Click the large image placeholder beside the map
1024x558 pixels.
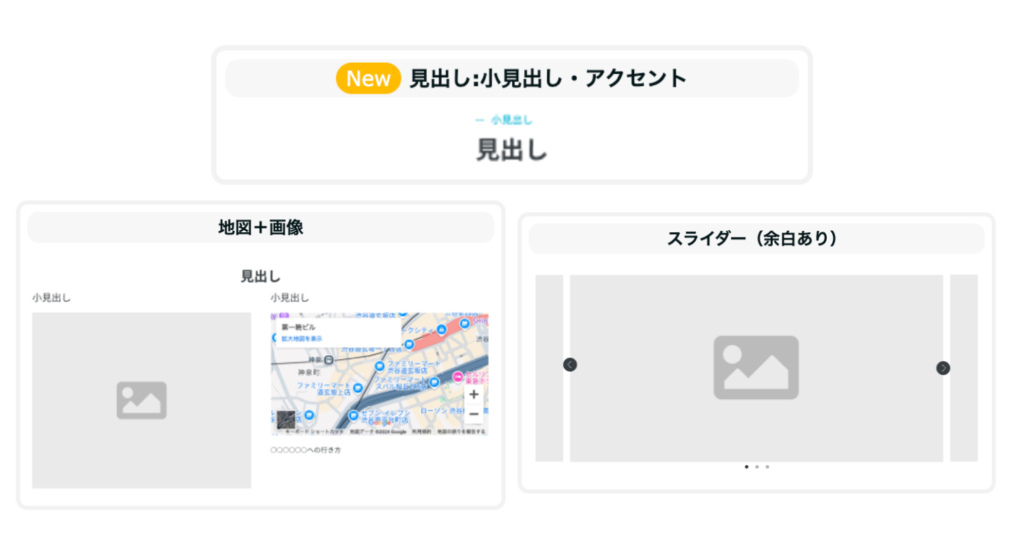click(141, 400)
